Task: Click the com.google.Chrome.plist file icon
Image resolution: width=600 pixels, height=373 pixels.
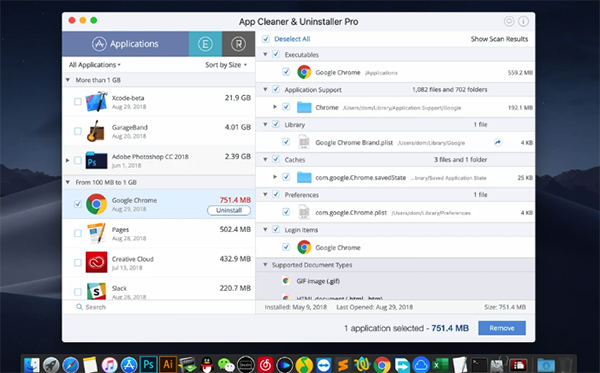Action: tap(304, 212)
